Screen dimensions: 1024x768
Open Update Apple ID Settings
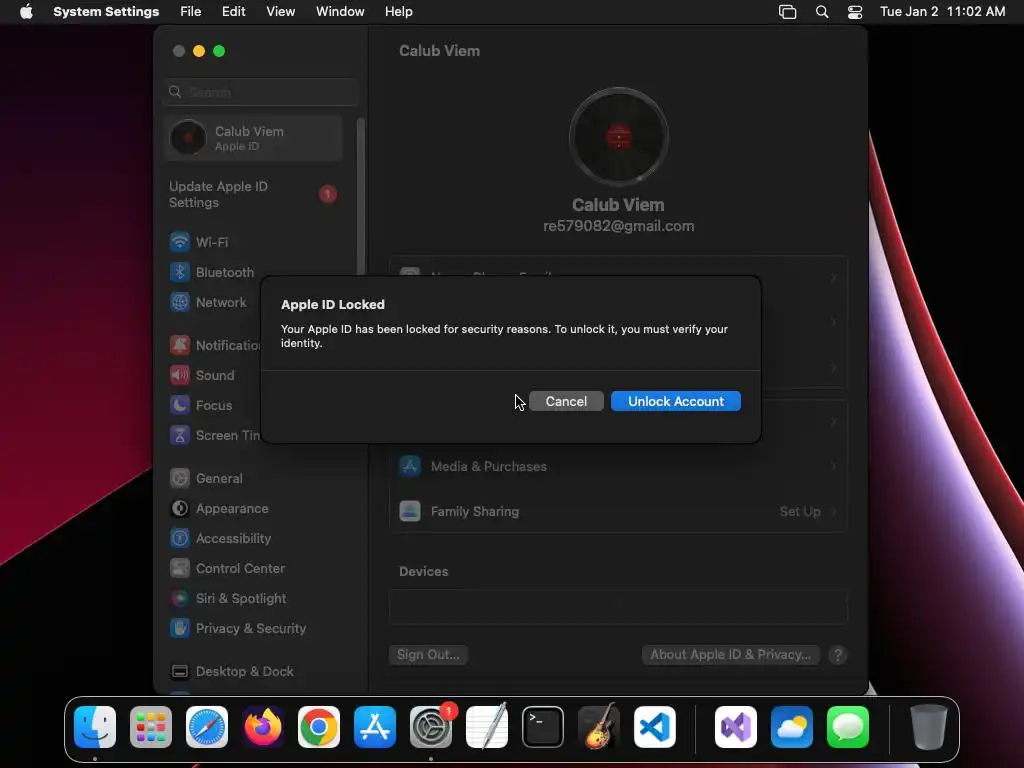tap(253, 195)
